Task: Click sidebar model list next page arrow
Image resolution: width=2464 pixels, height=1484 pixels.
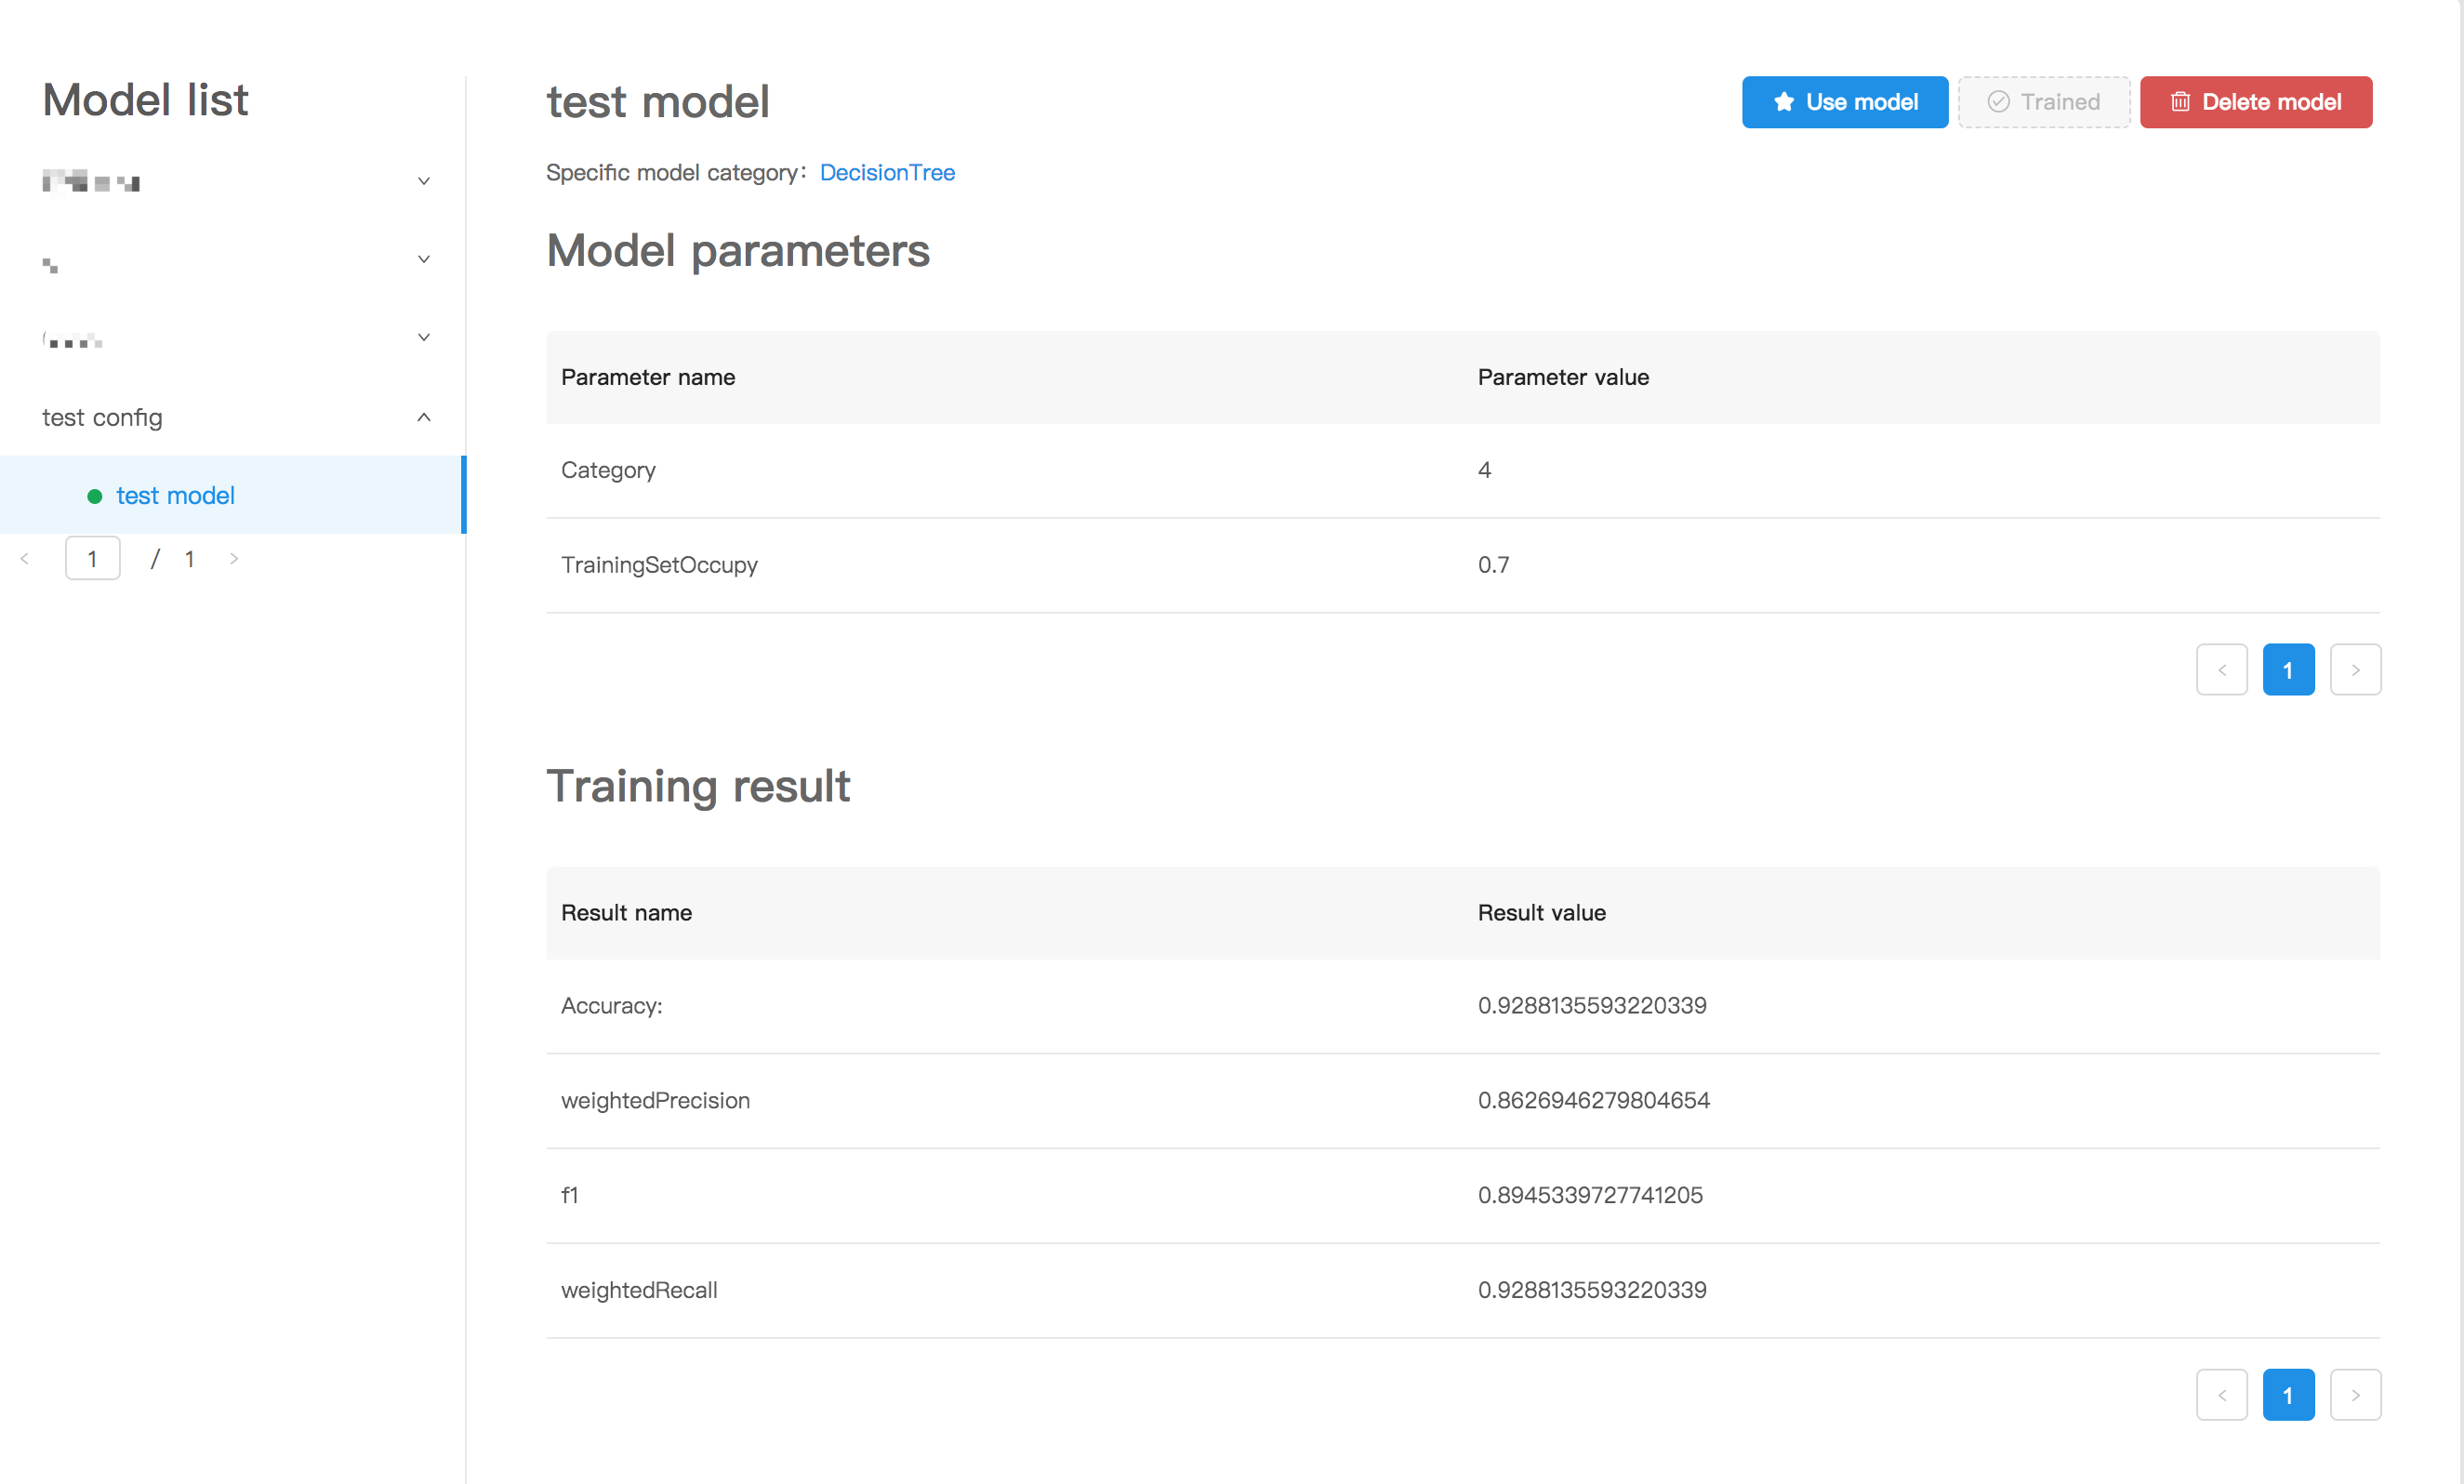Action: point(234,559)
